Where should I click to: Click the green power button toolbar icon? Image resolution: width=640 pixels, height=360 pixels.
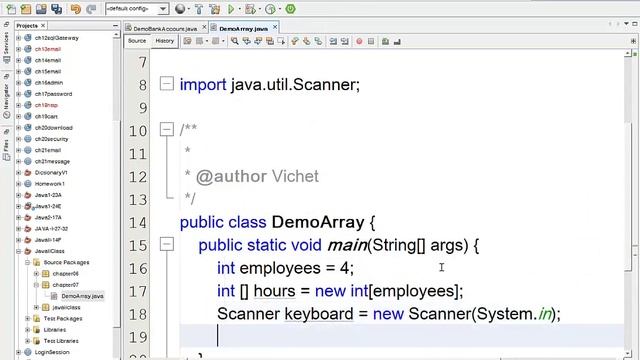click(x=290, y=9)
